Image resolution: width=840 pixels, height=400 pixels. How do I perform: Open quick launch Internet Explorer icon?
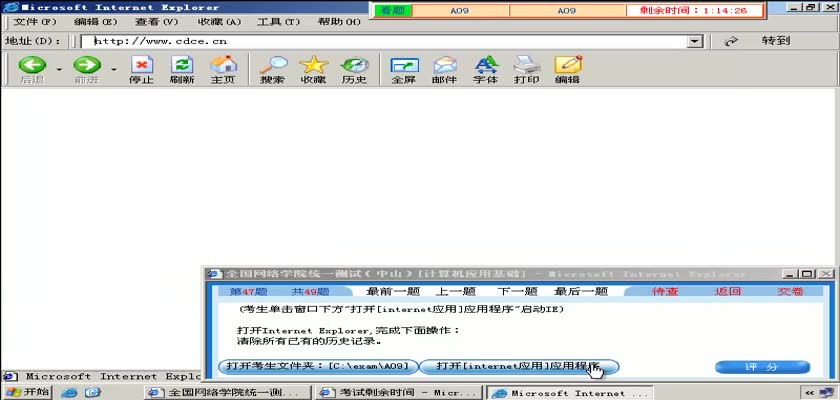pyautogui.click(x=69, y=393)
